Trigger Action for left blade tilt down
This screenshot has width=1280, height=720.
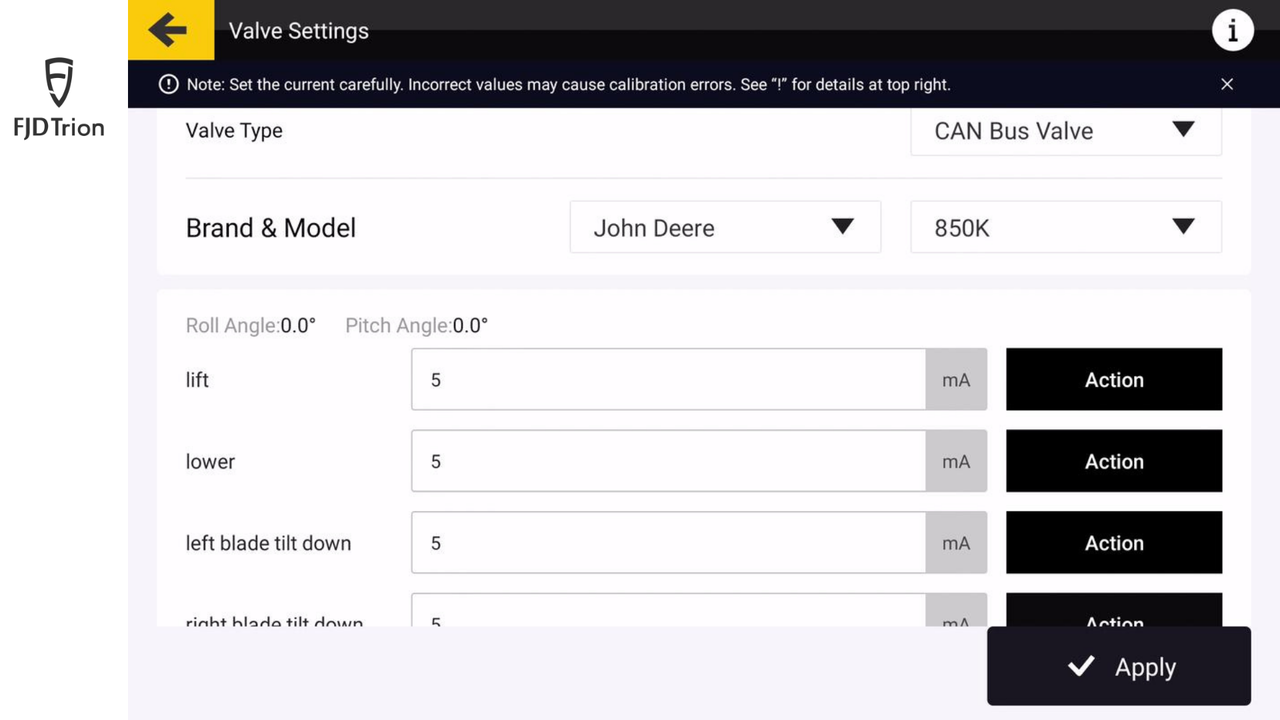click(1113, 543)
